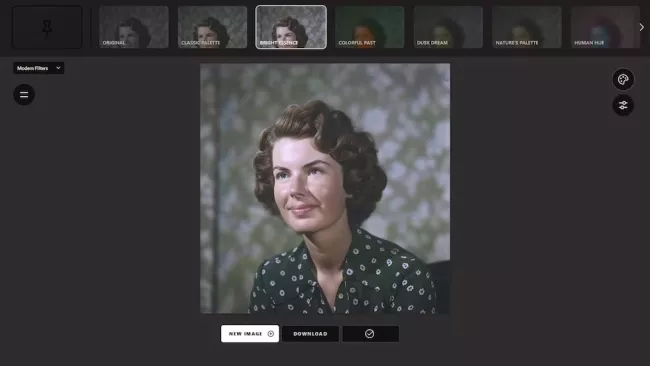
Task: Select the Original filter thumbnail
Action: point(133,27)
